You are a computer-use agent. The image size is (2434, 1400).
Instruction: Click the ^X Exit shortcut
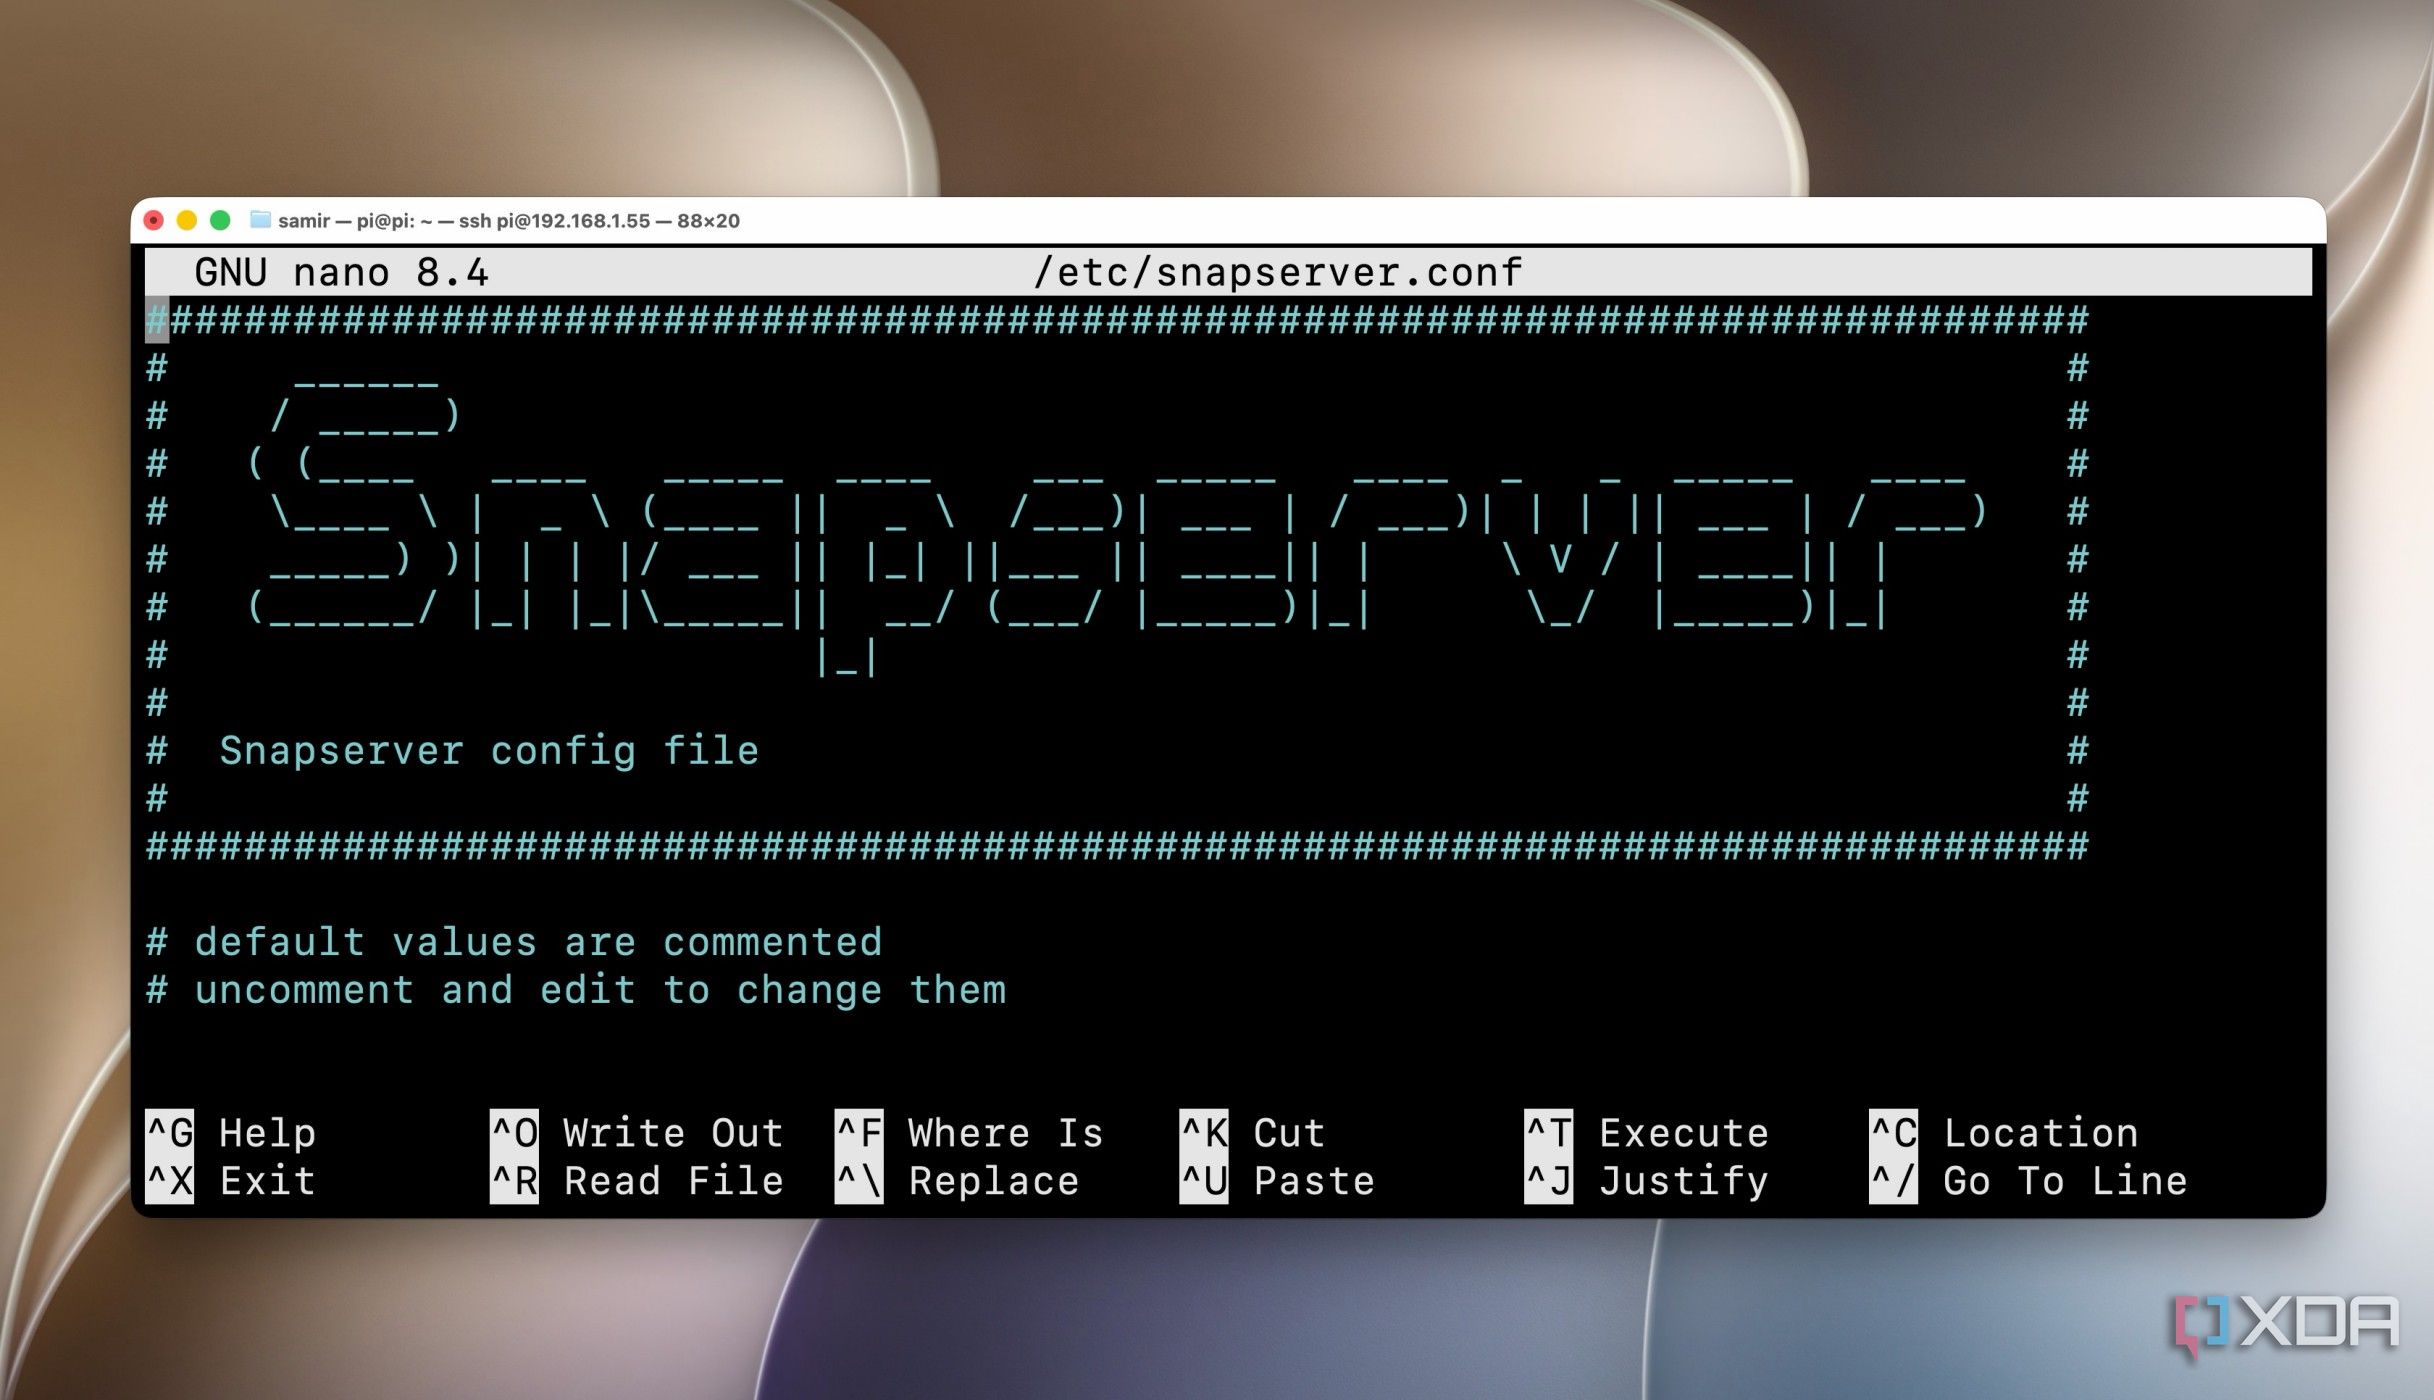click(x=231, y=1181)
